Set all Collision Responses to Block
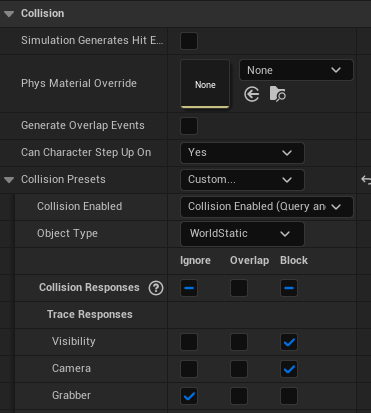Screen dimensions: 371x413 pos(289,288)
